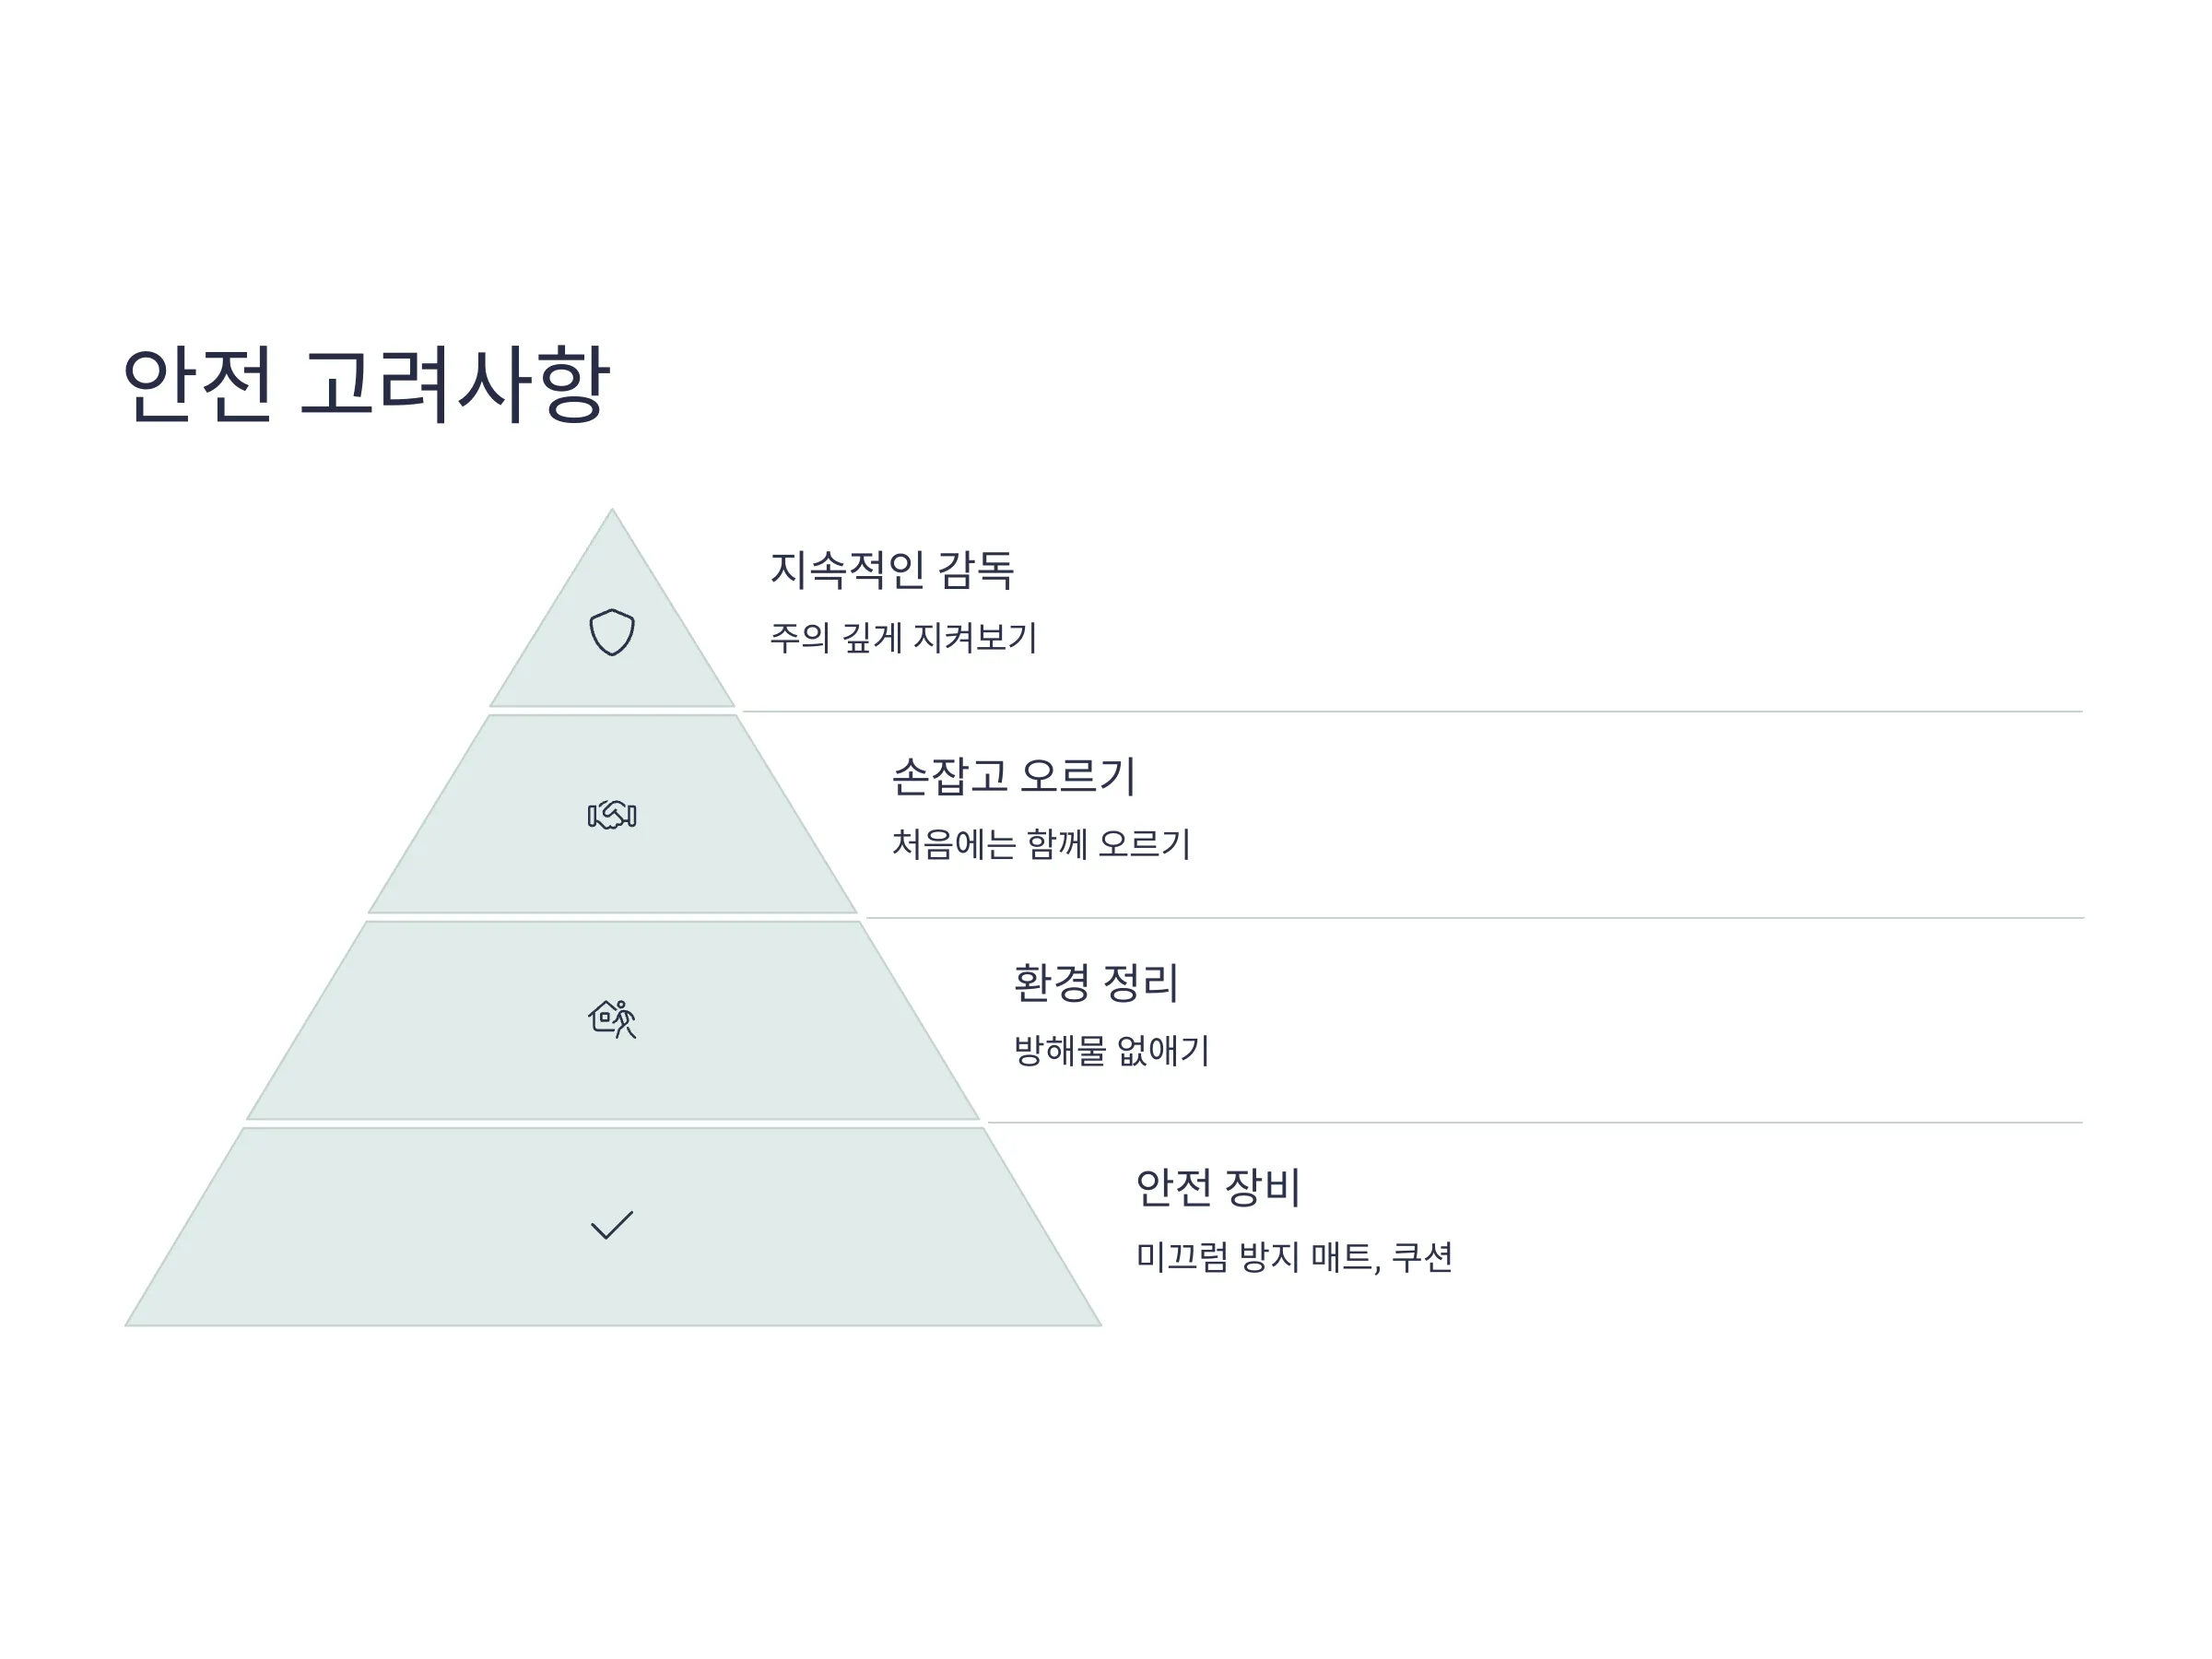The width and height of the screenshot is (2212, 1659).
Task: Click the divider line above 안전 장비
Action: pyautogui.click(x=1536, y=1123)
